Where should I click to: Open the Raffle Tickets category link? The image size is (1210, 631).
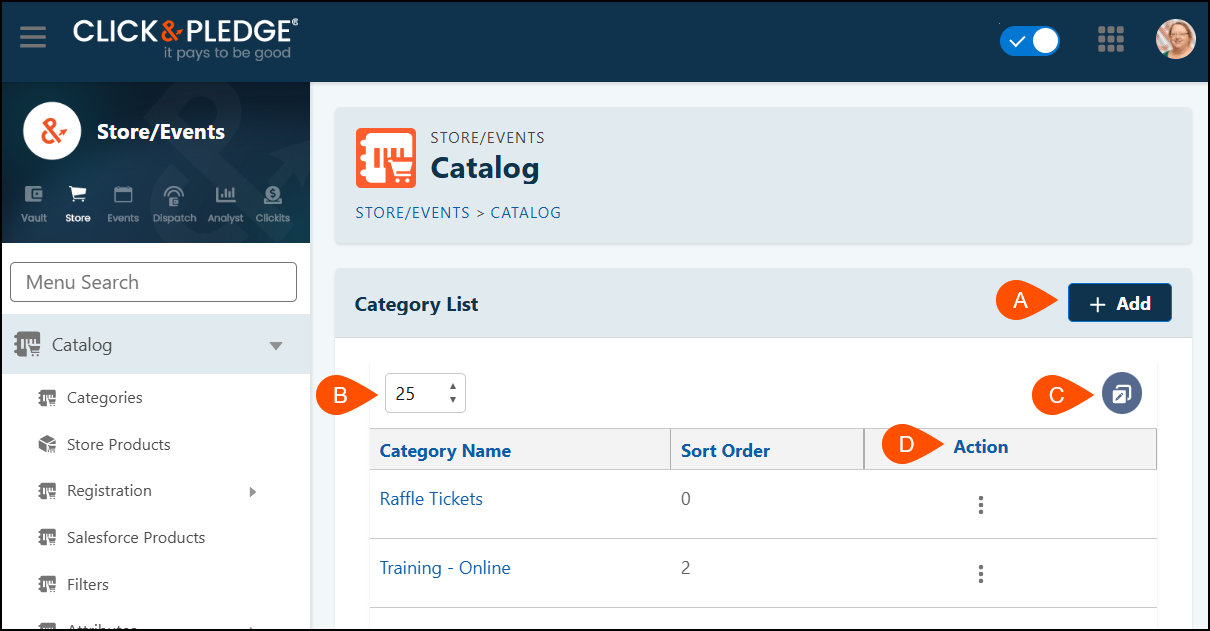coord(431,498)
